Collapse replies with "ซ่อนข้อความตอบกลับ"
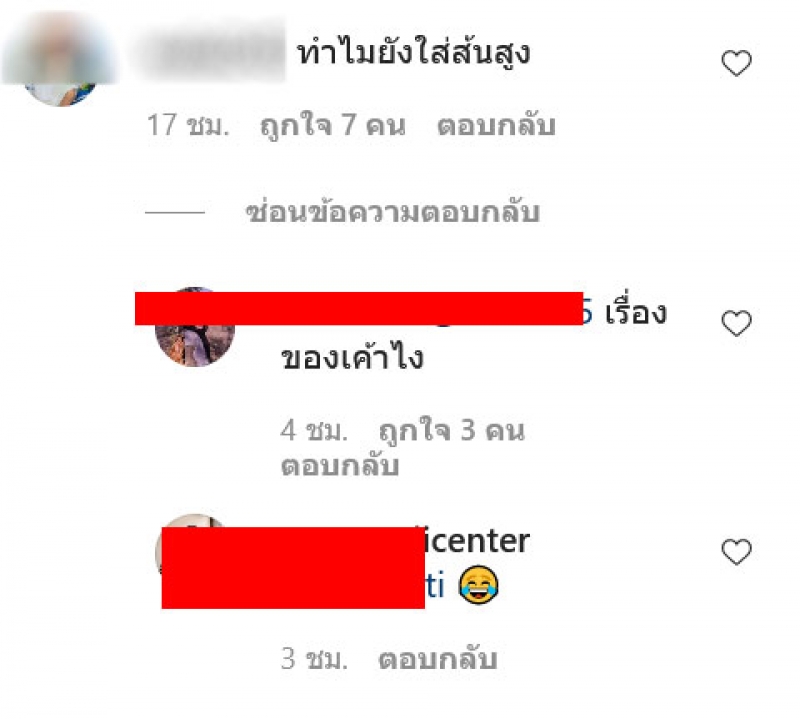This screenshot has width=800, height=719. point(392,212)
